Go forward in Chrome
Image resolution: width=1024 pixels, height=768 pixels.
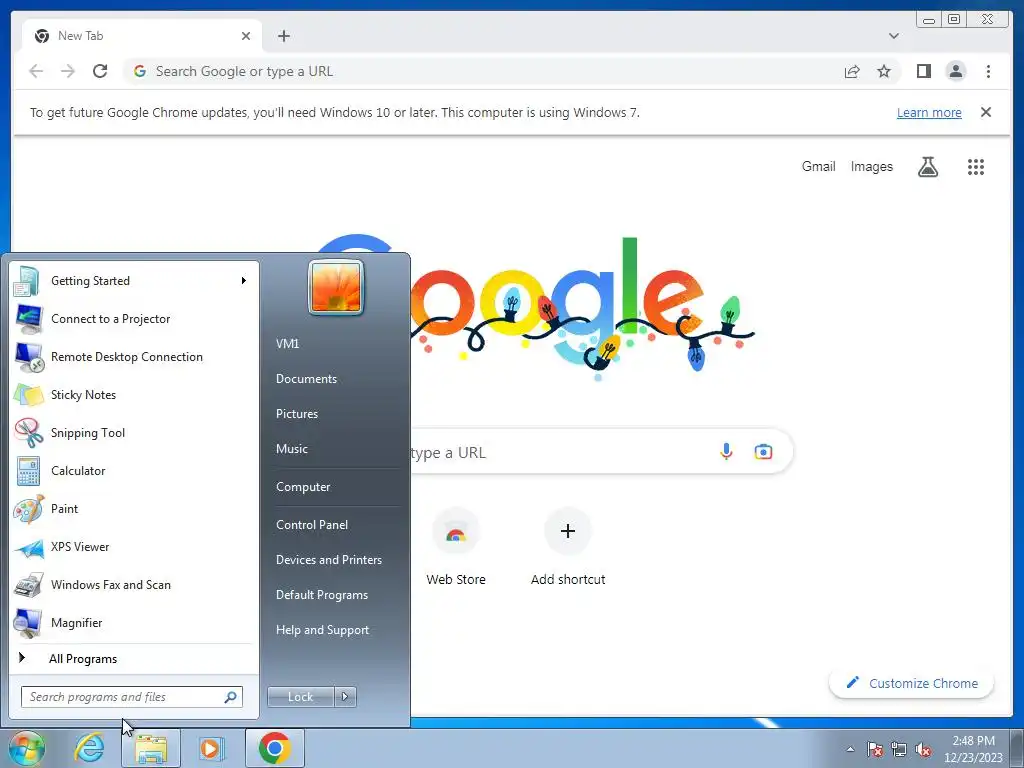pyautogui.click(x=68, y=71)
